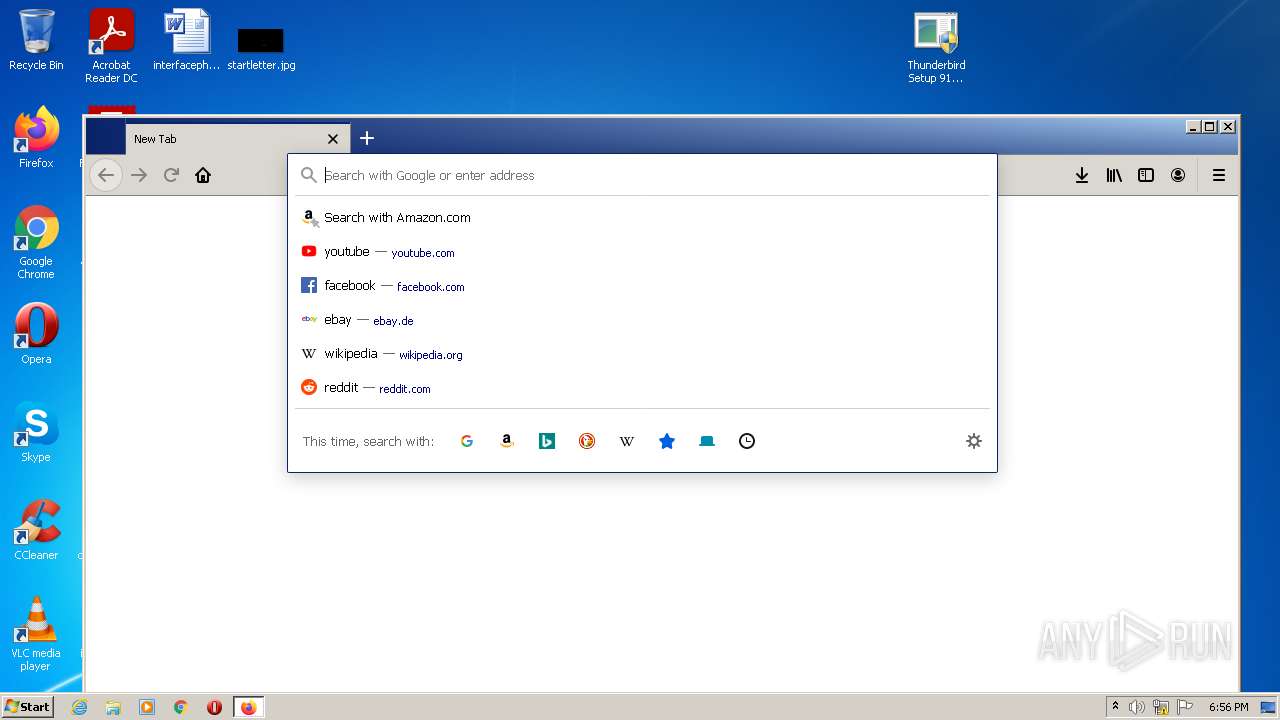The width and height of the screenshot is (1280, 720).
Task: Open a new tab with plus button
Action: coord(367,138)
